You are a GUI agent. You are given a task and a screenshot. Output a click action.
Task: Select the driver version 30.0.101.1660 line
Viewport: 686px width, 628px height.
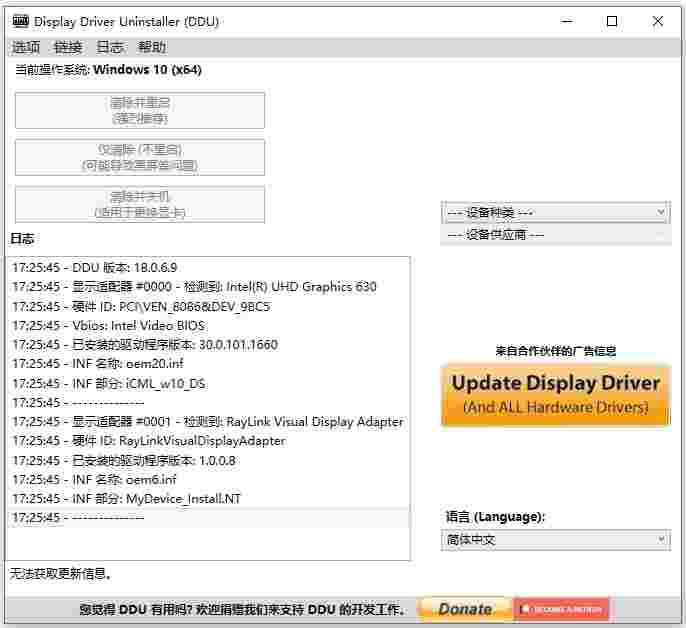click(x=209, y=345)
